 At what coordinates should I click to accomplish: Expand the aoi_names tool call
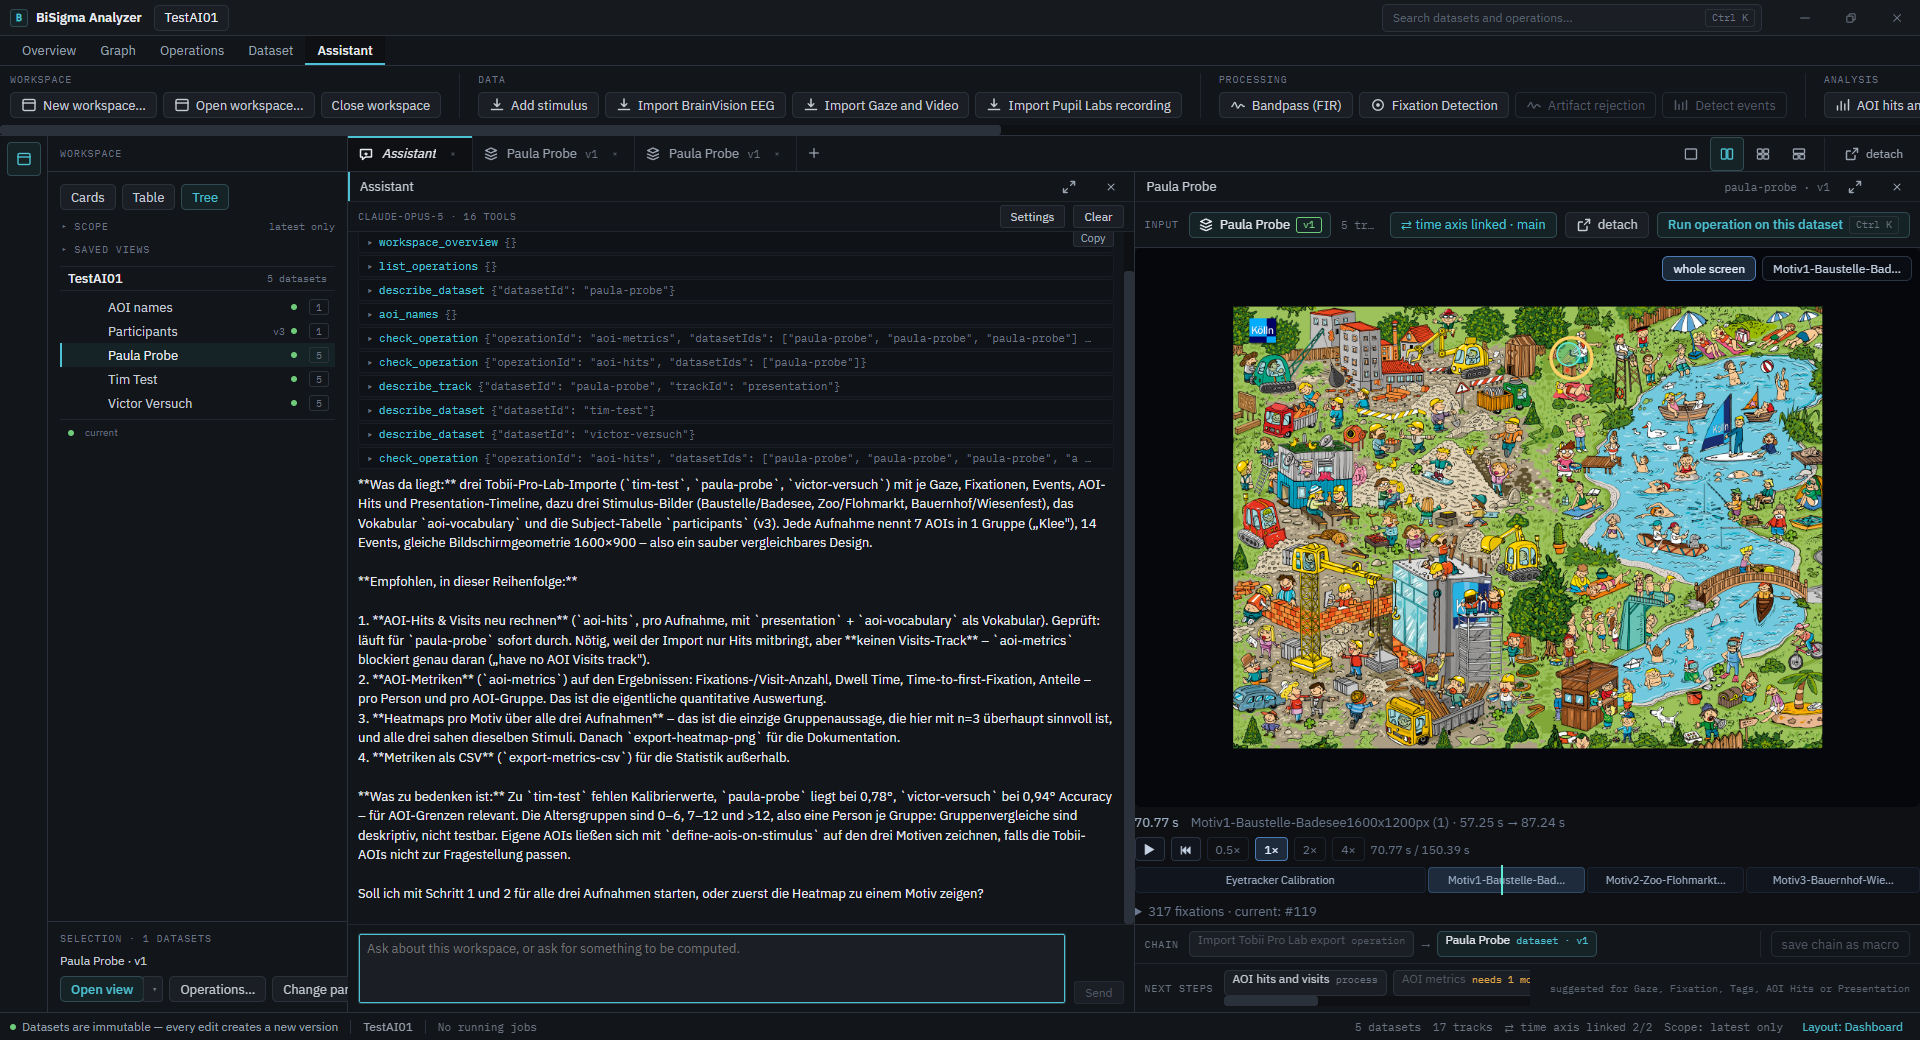point(736,315)
